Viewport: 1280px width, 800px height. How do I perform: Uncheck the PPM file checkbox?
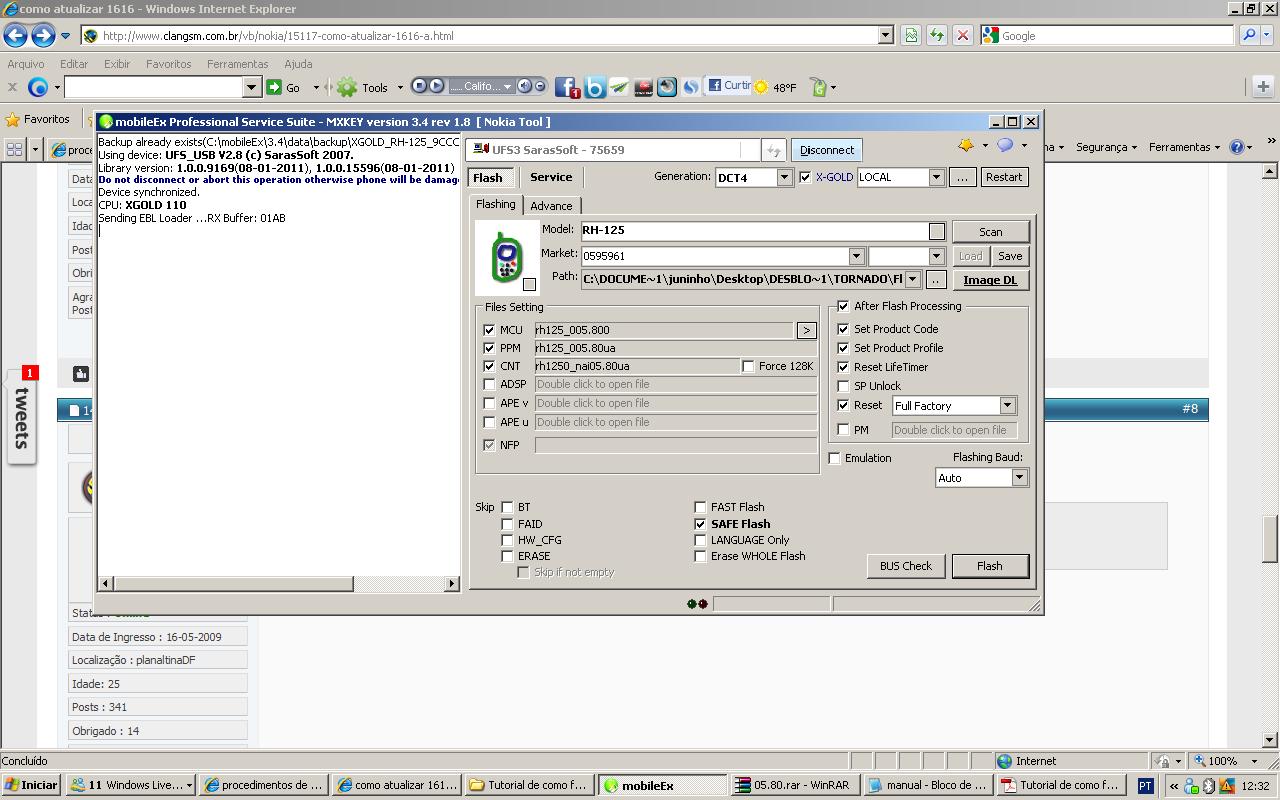click(x=489, y=348)
